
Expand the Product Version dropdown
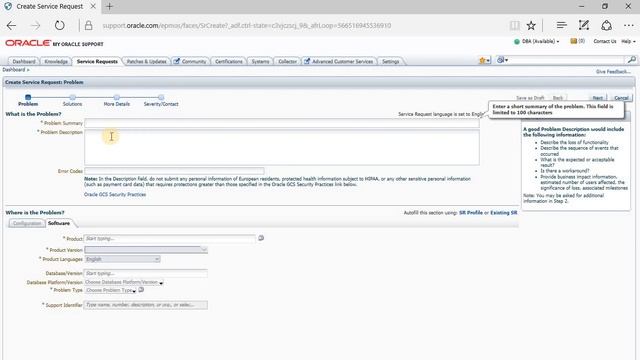204,249
